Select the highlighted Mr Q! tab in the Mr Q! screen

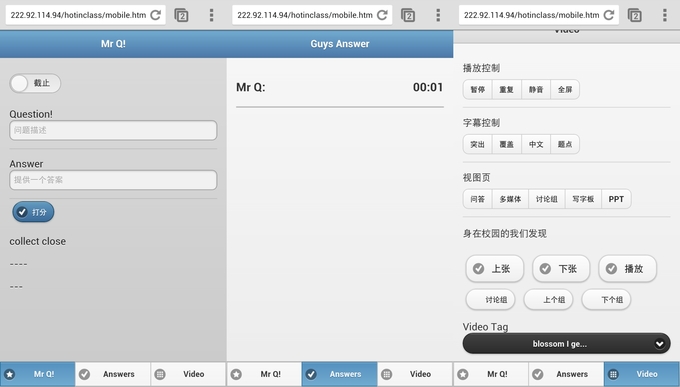pos(38,374)
